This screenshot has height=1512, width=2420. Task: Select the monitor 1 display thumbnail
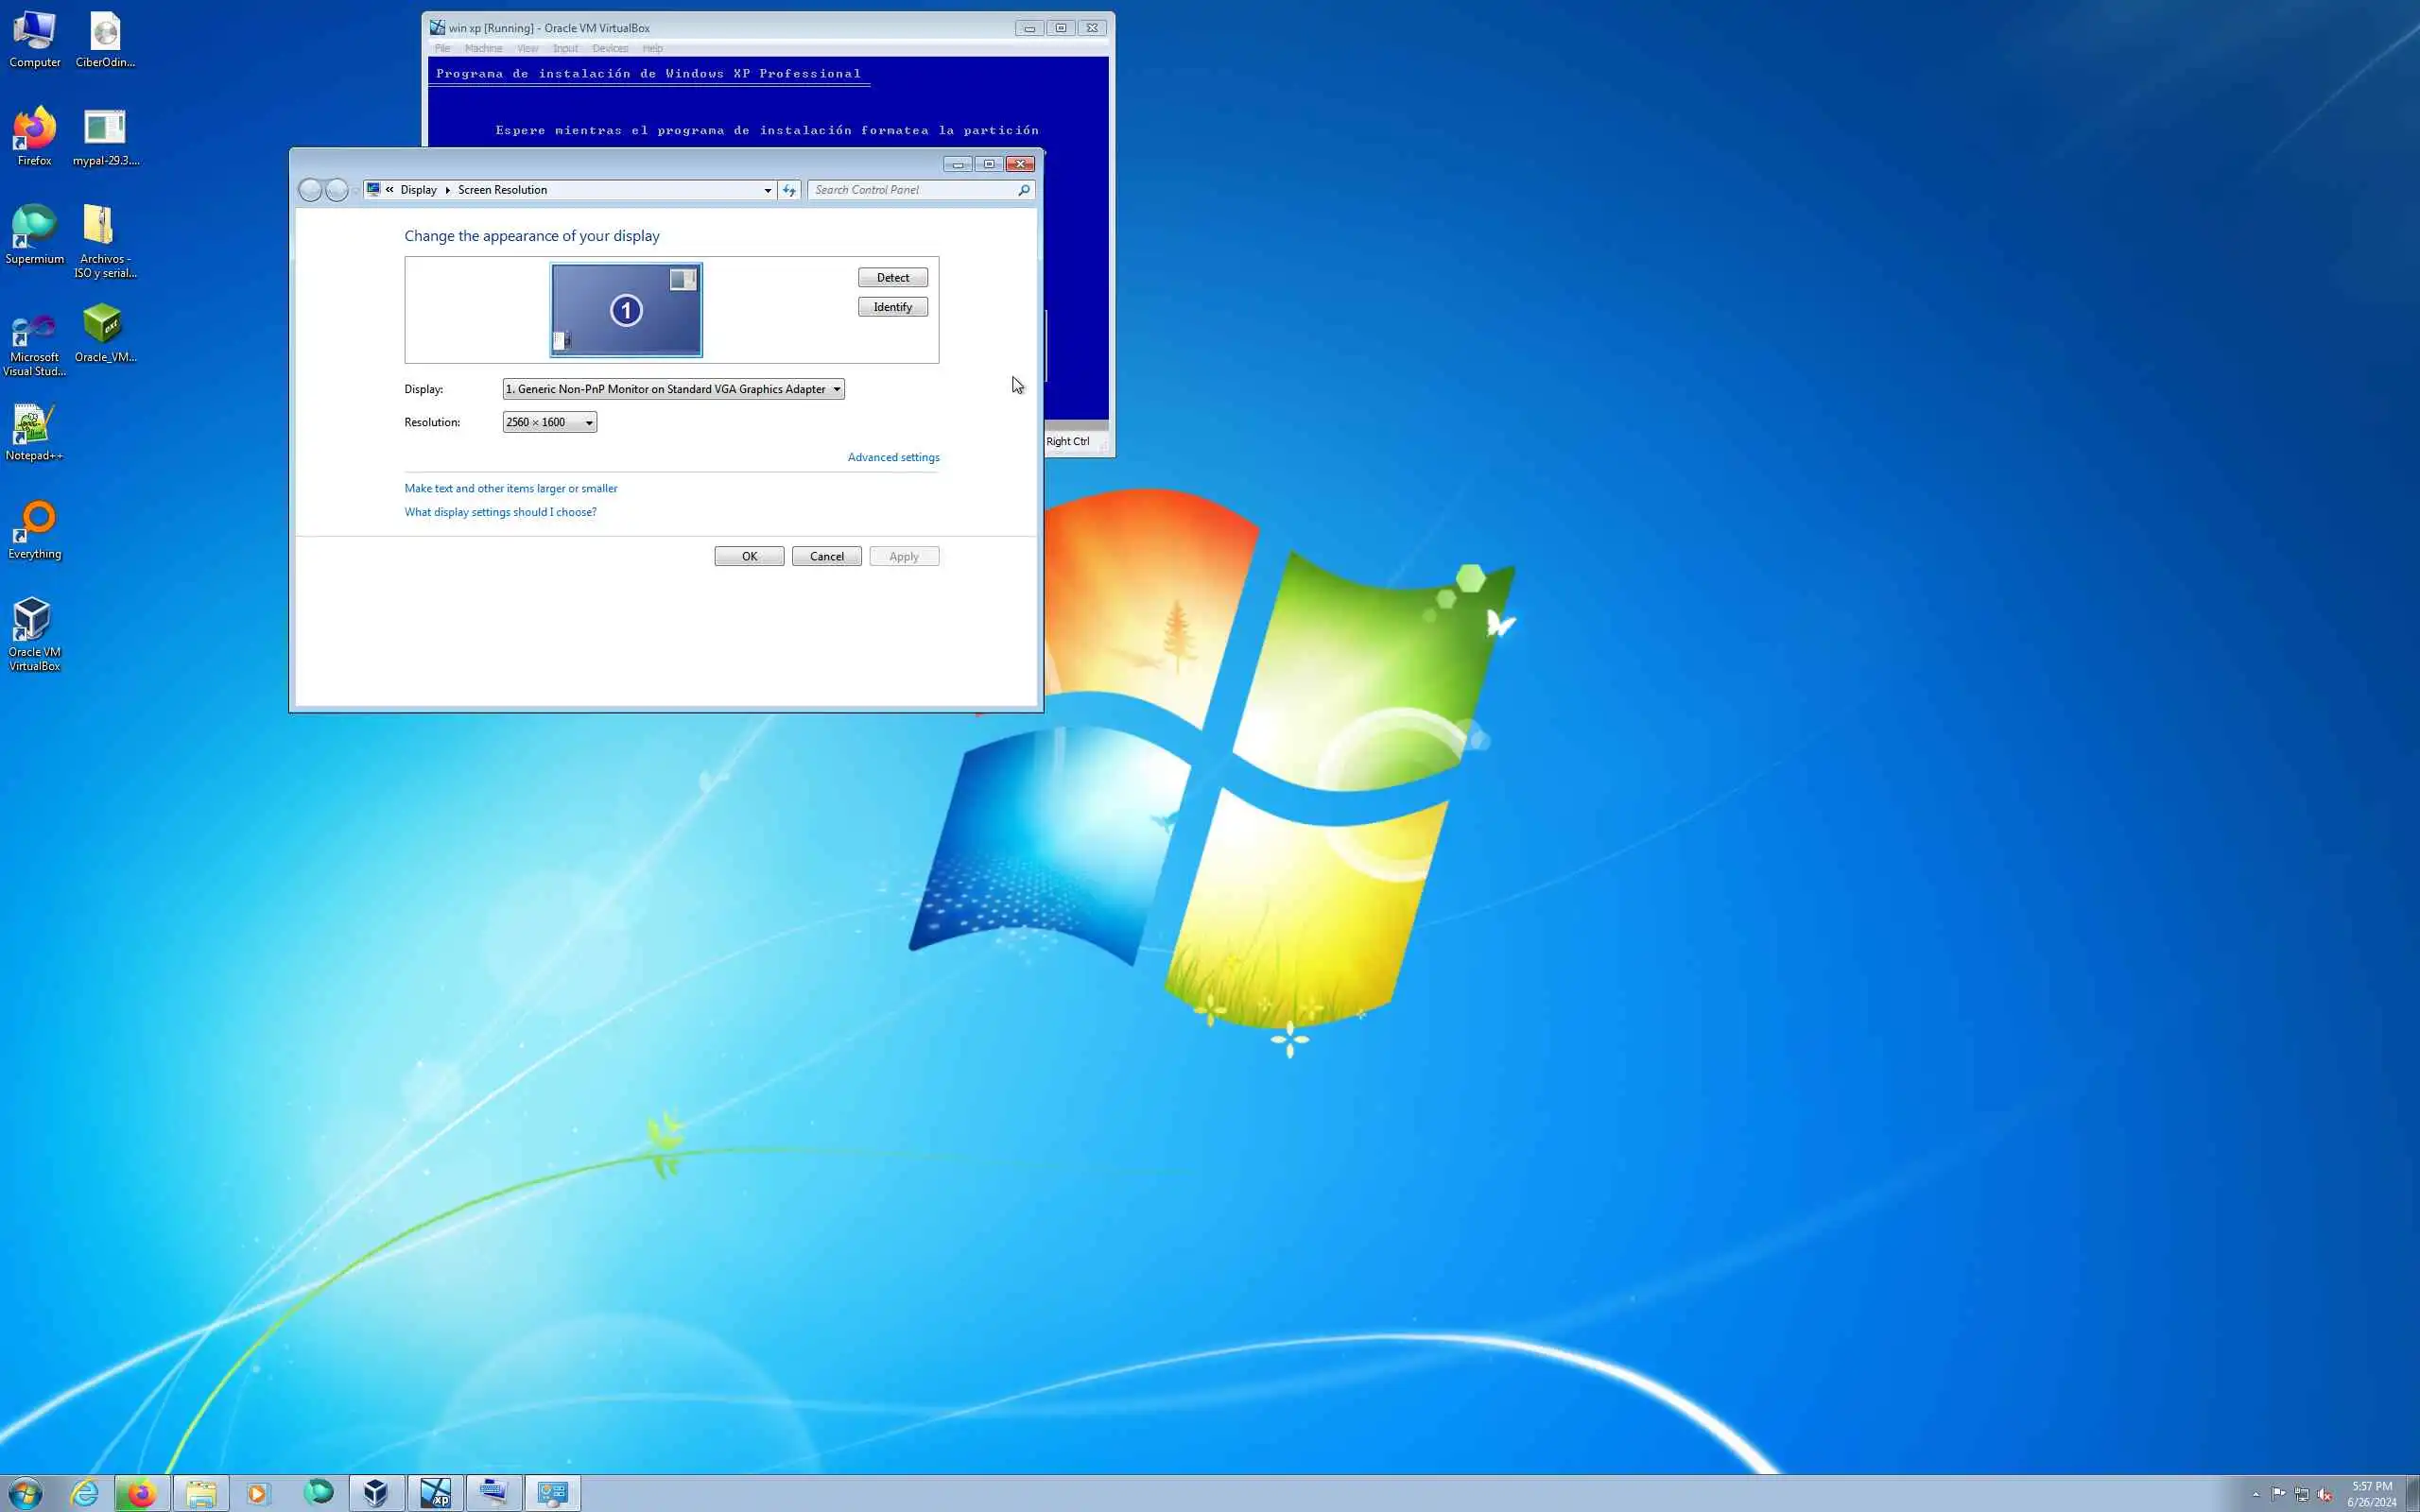pyautogui.click(x=626, y=310)
